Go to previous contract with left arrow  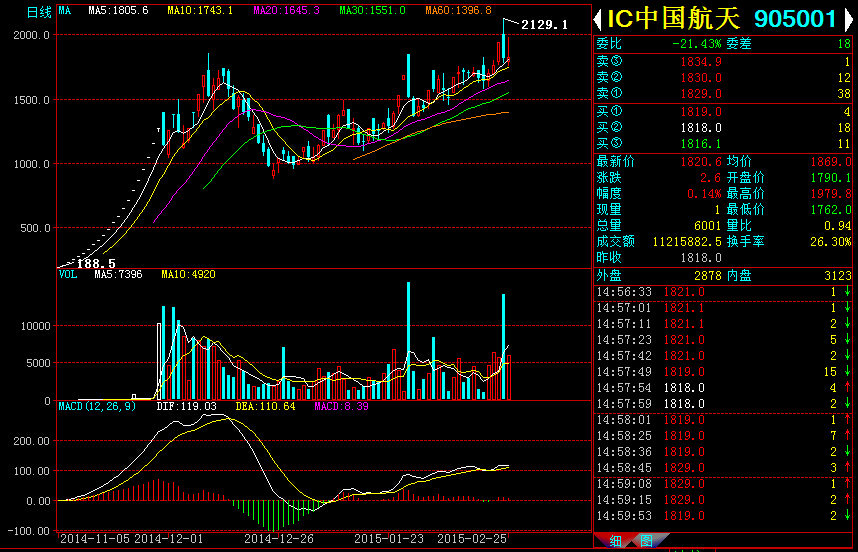pyautogui.click(x=598, y=20)
